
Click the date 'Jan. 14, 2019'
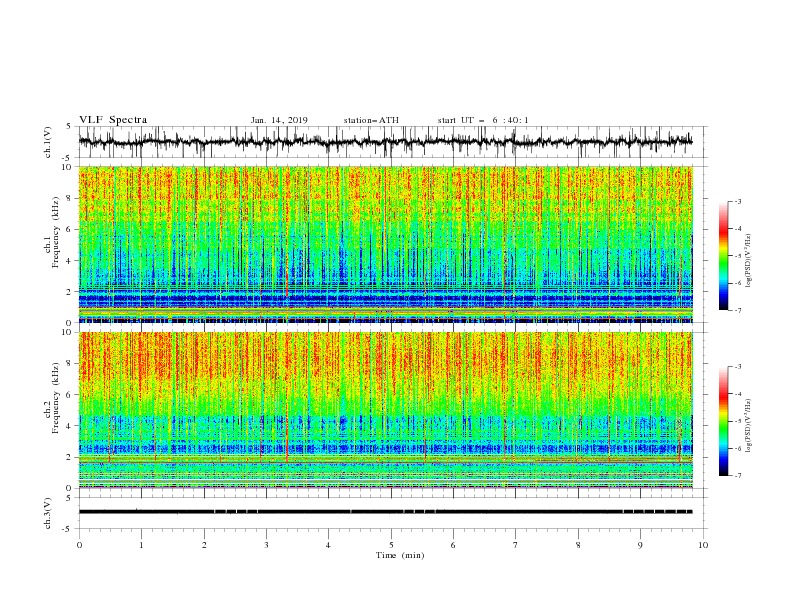pyautogui.click(x=279, y=120)
